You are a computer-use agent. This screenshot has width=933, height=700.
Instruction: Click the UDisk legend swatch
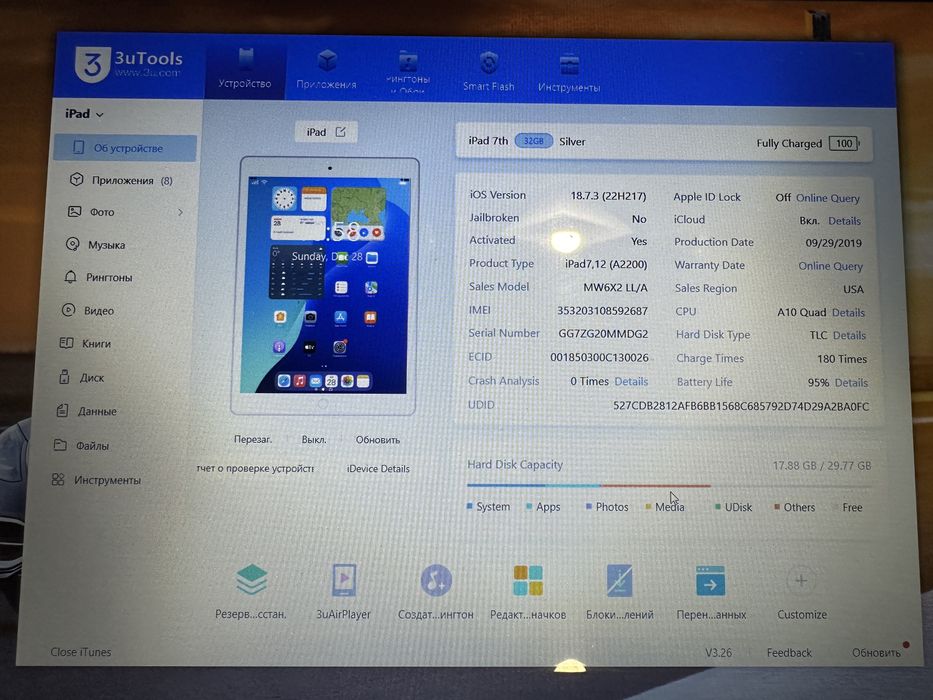point(718,507)
